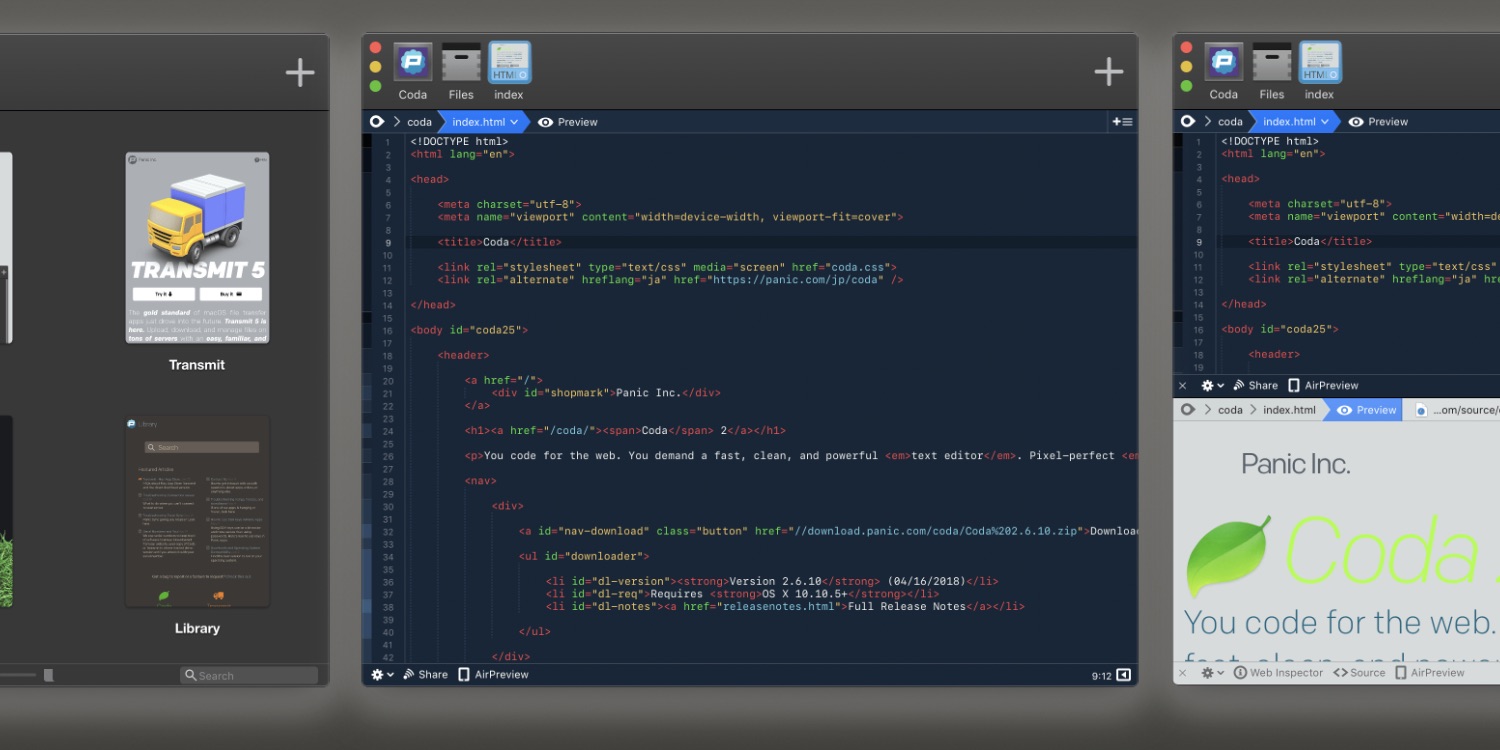Image resolution: width=1500 pixels, height=750 pixels.
Task: Click Panic Inc. heading in the right preview
Action: [1296, 464]
